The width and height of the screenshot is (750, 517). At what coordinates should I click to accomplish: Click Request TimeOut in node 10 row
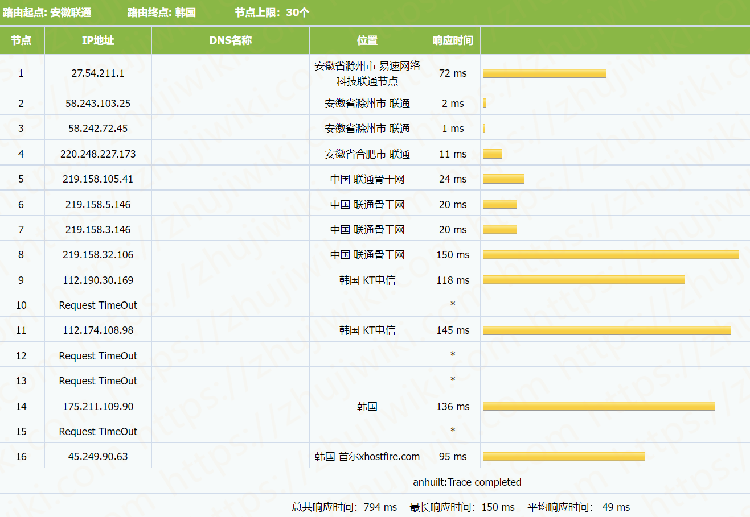coord(98,305)
